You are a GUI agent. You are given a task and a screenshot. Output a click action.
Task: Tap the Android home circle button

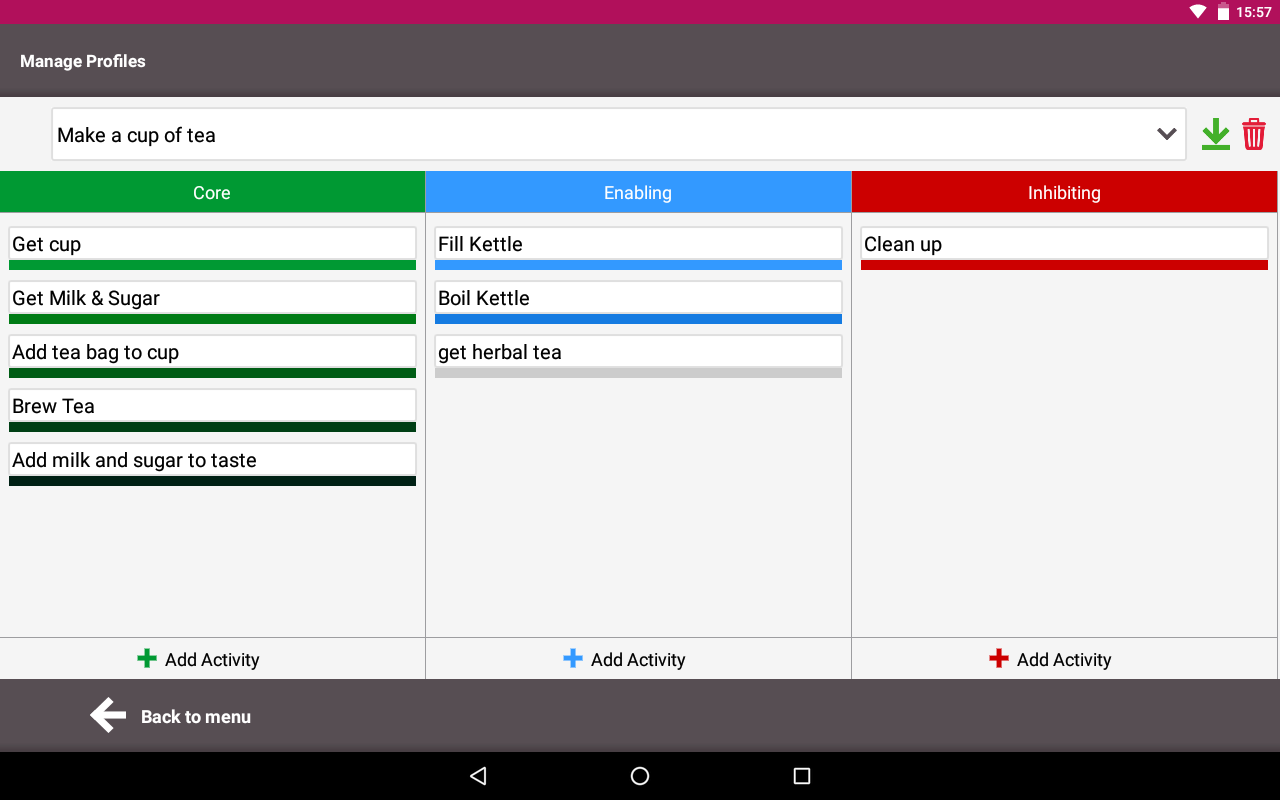tap(640, 776)
